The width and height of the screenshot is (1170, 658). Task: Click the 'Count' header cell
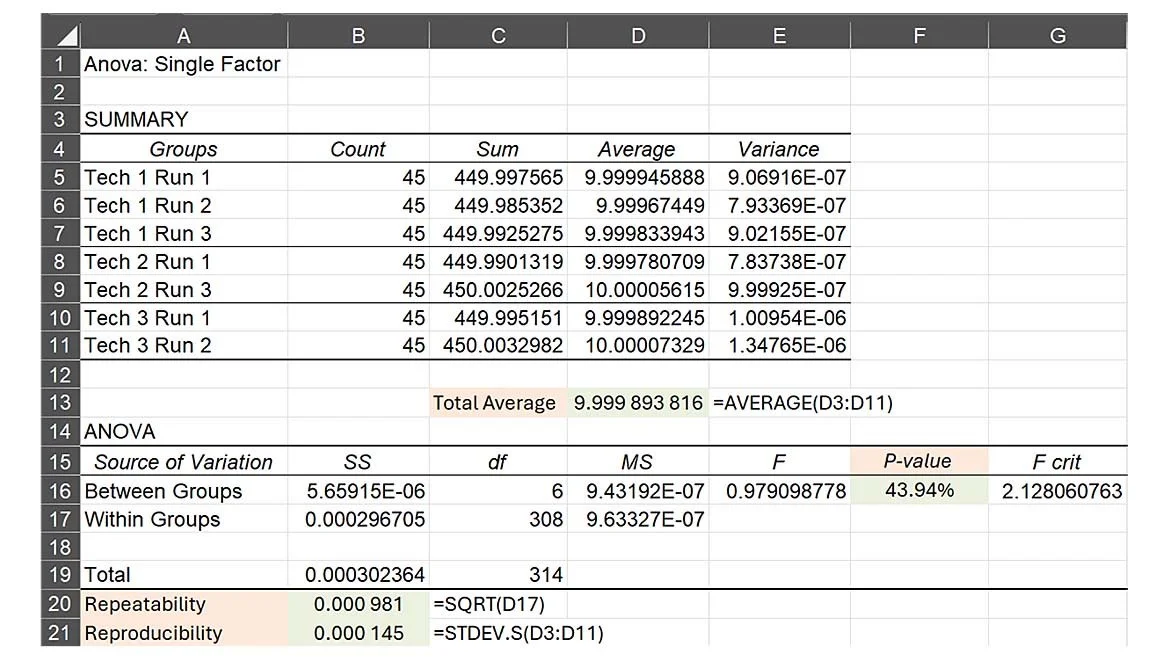point(358,148)
